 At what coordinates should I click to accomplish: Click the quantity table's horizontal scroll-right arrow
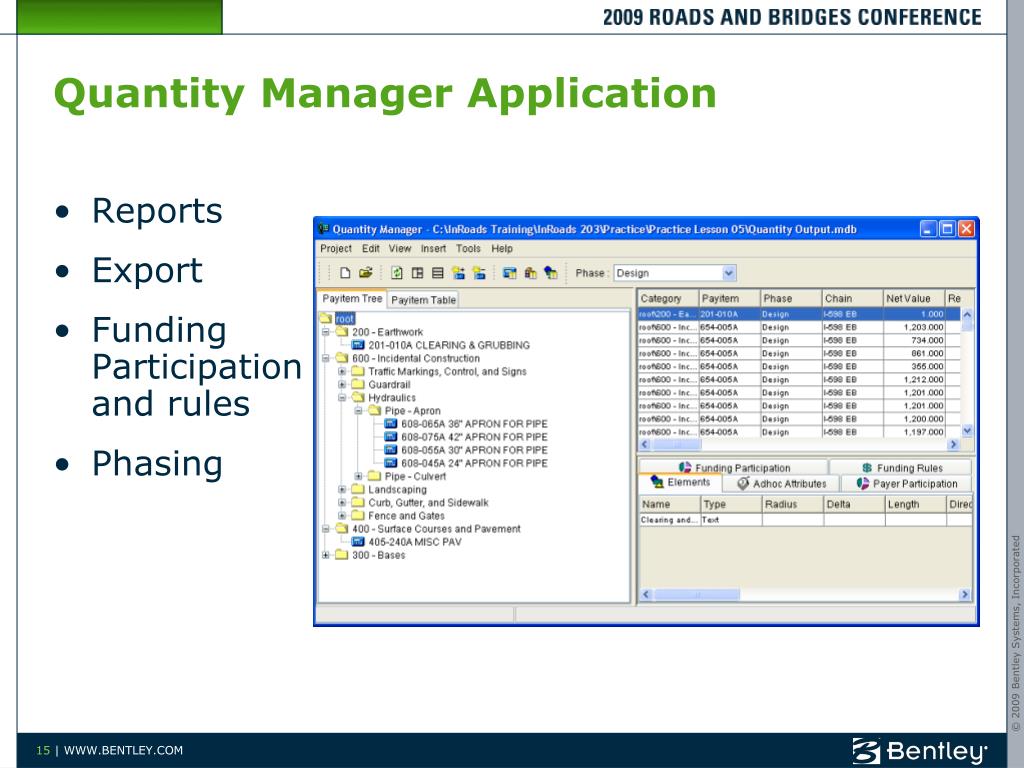click(x=953, y=444)
